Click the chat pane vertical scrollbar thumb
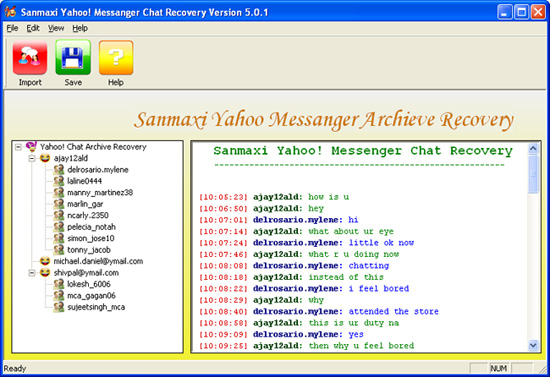Viewport: 550px width, 377px height. [533, 174]
